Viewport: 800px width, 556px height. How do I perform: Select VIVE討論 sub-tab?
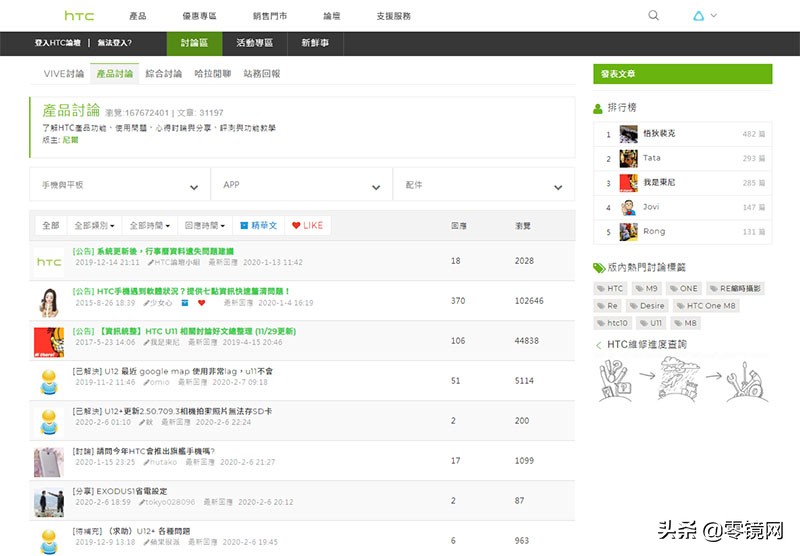pos(64,74)
